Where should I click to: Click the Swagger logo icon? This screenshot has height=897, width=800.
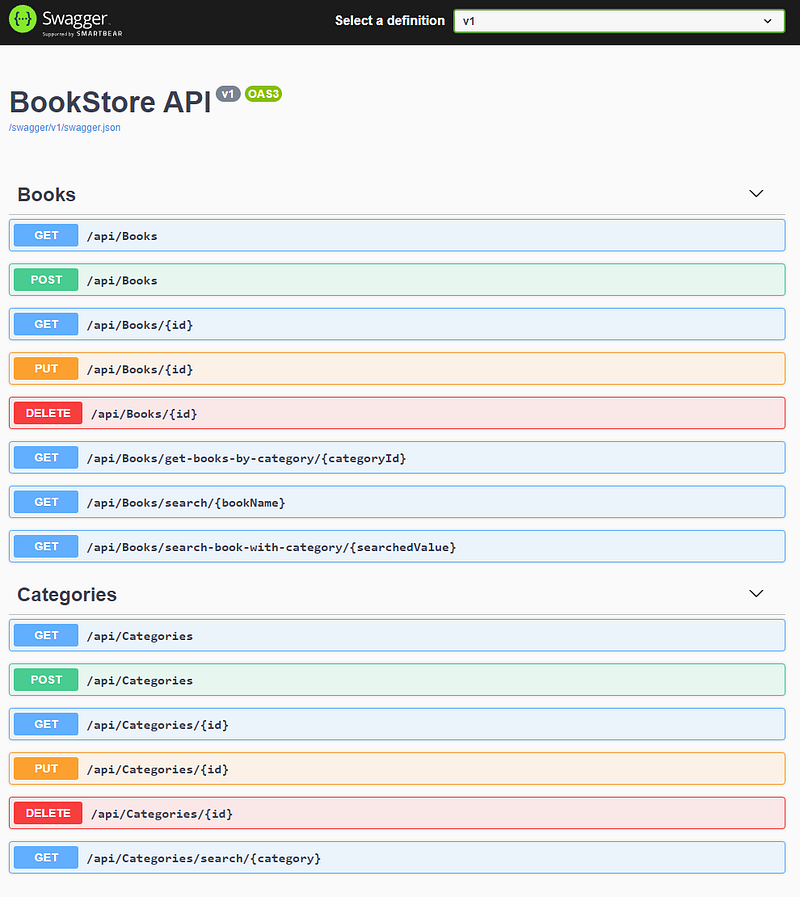[22, 20]
